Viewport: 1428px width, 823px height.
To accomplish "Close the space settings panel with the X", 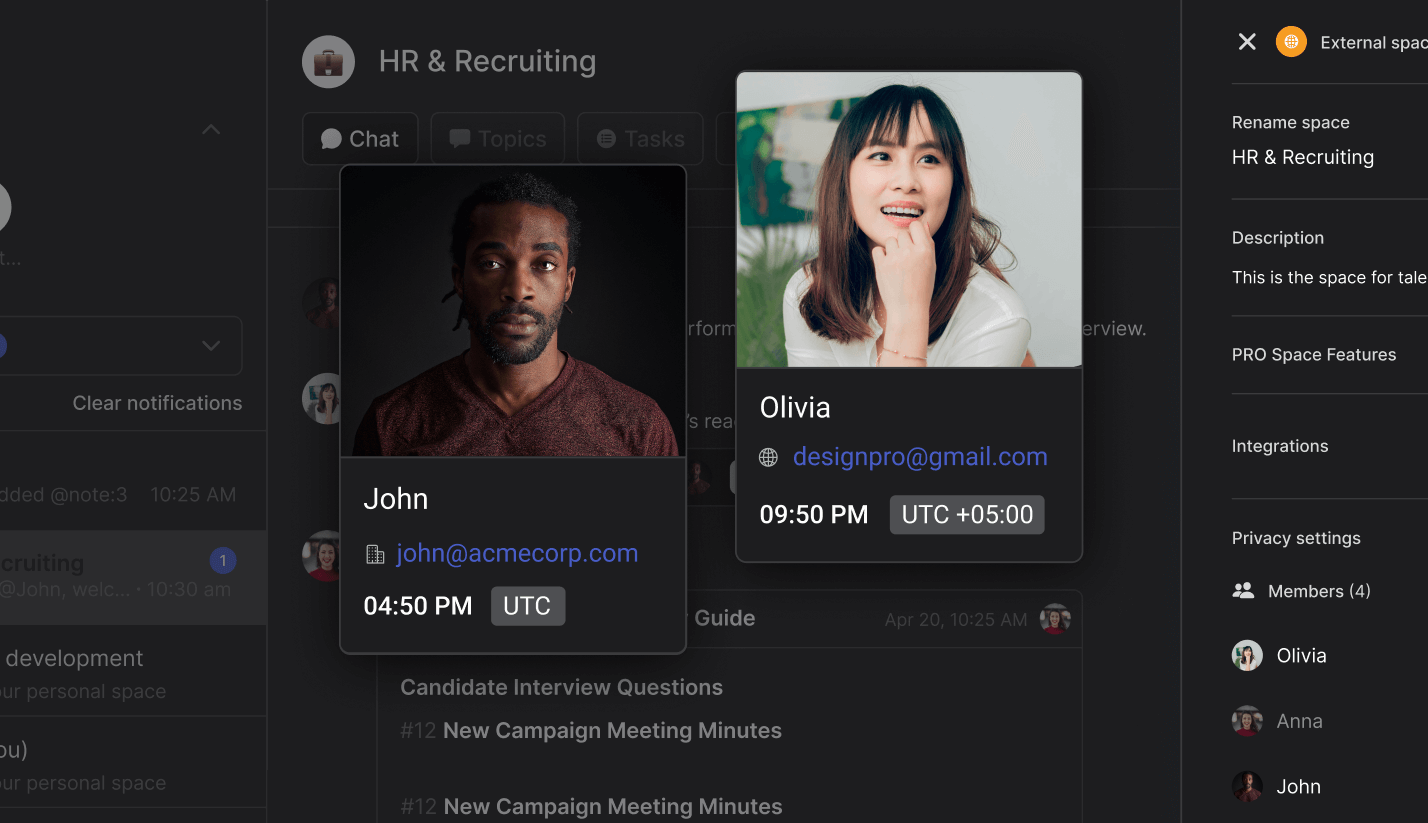I will (x=1246, y=41).
